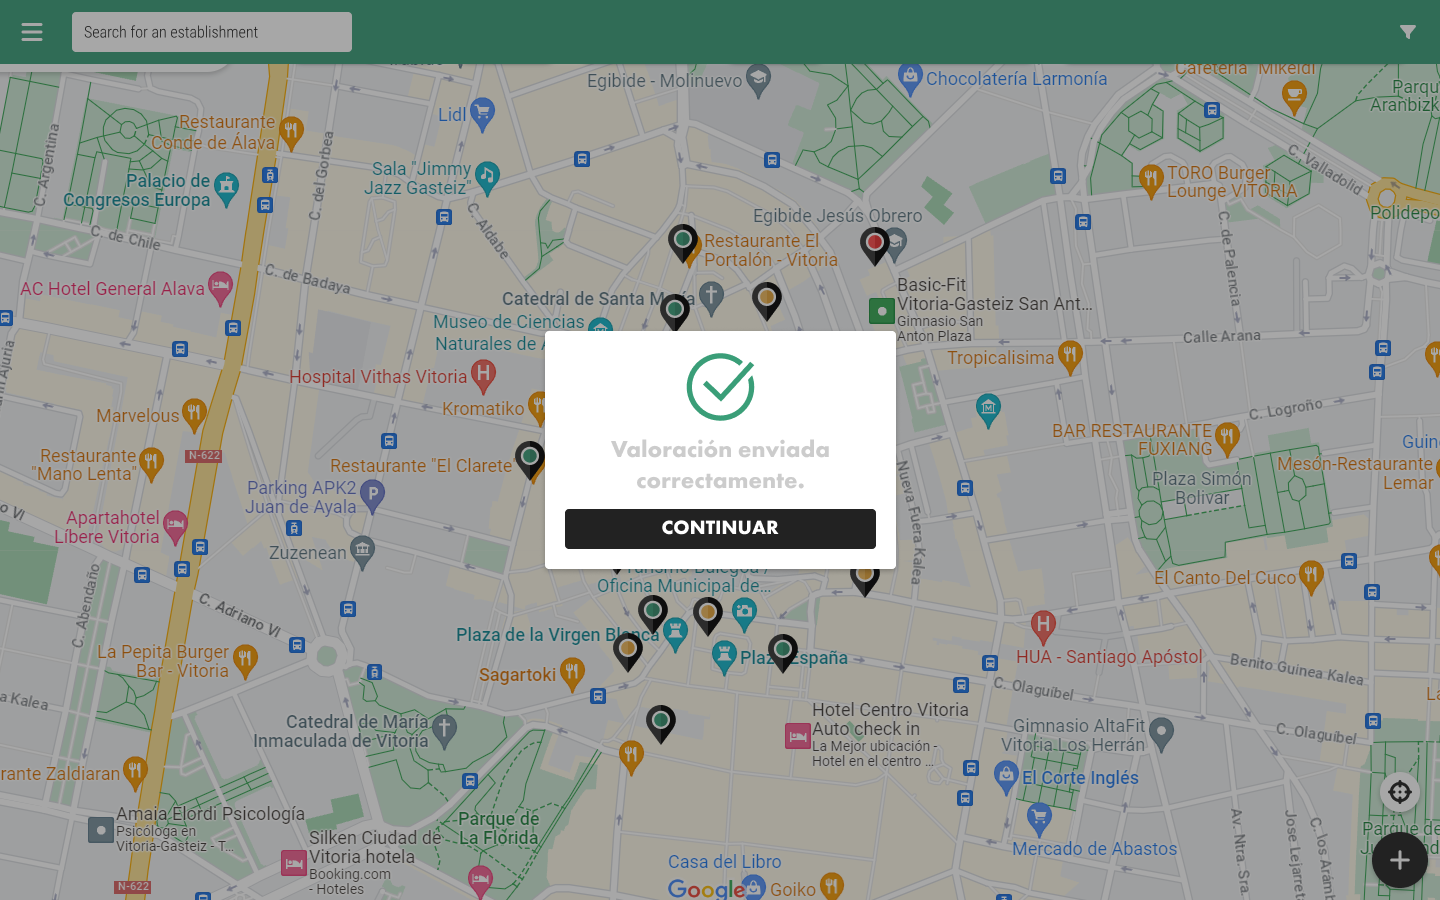The image size is (1440, 900).
Task: Click the round plus add button
Action: click(x=1399, y=860)
